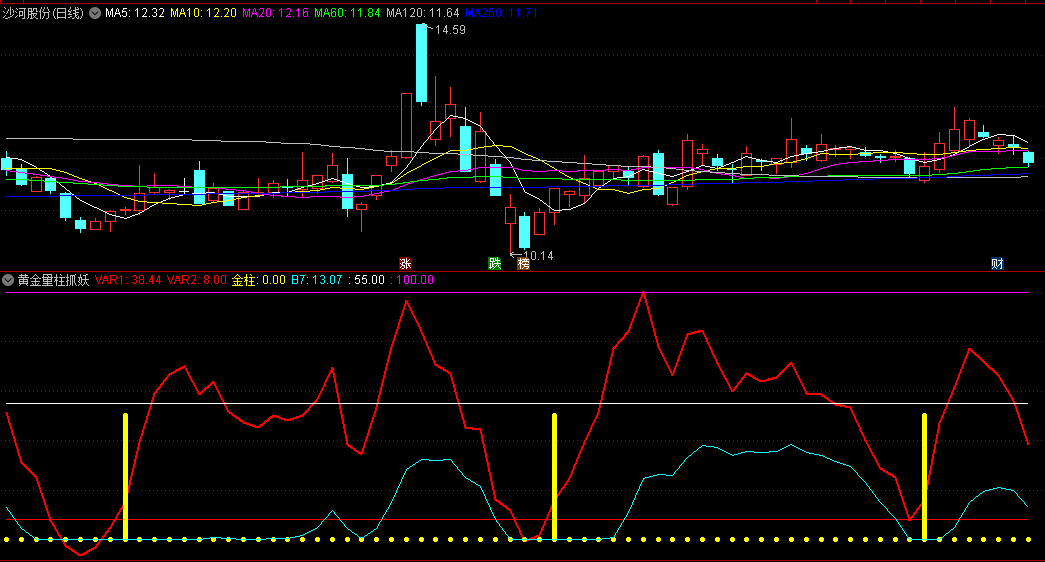
Task: Click the MA20: 12.16 label
Action: 275,13
